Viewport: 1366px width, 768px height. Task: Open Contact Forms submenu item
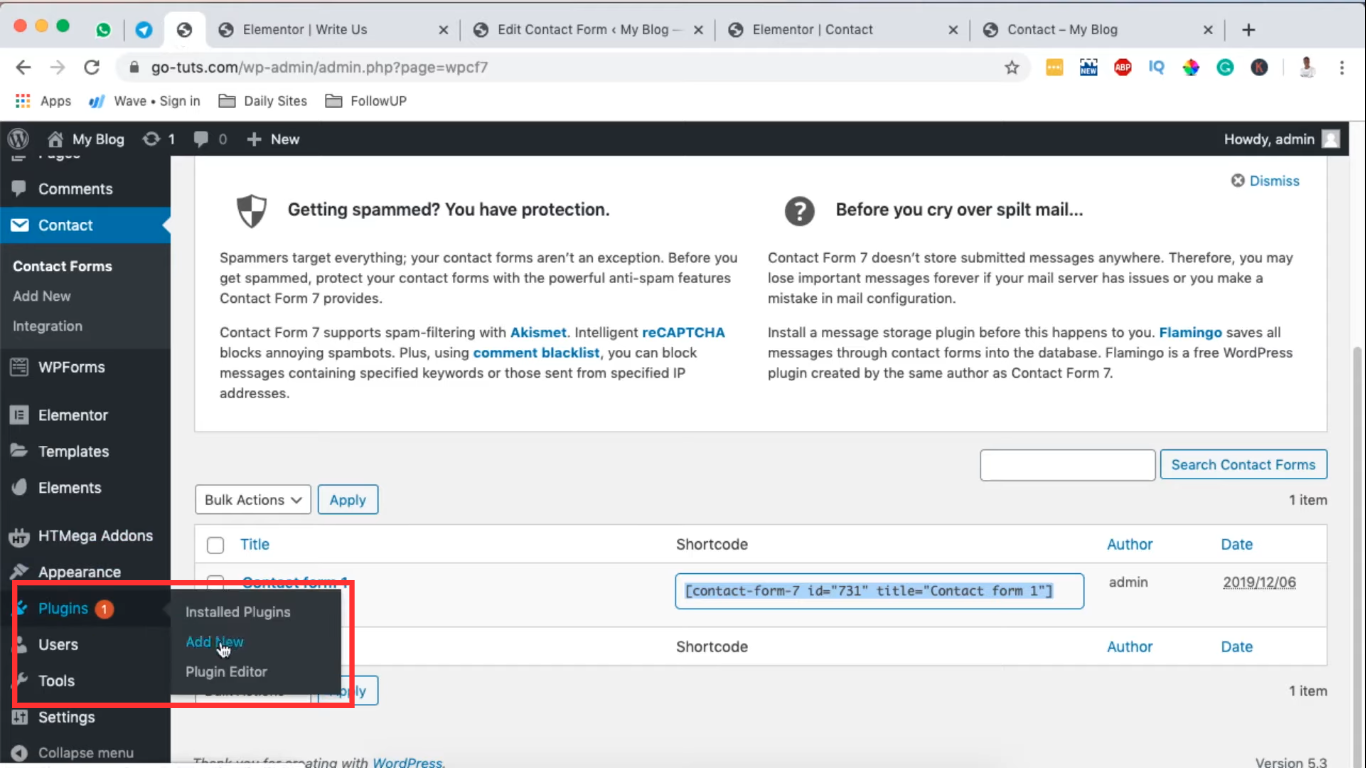point(62,266)
